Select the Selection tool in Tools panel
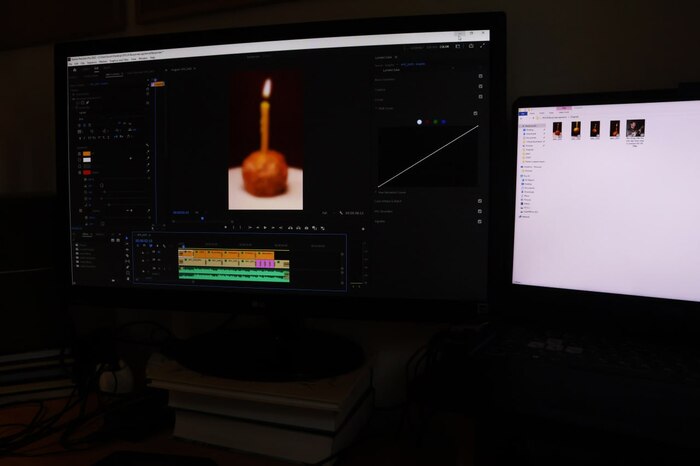The width and height of the screenshot is (700, 466). click(127, 238)
